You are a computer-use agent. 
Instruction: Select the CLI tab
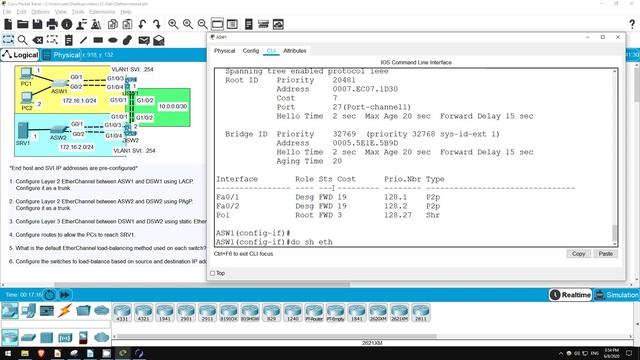tap(271, 51)
